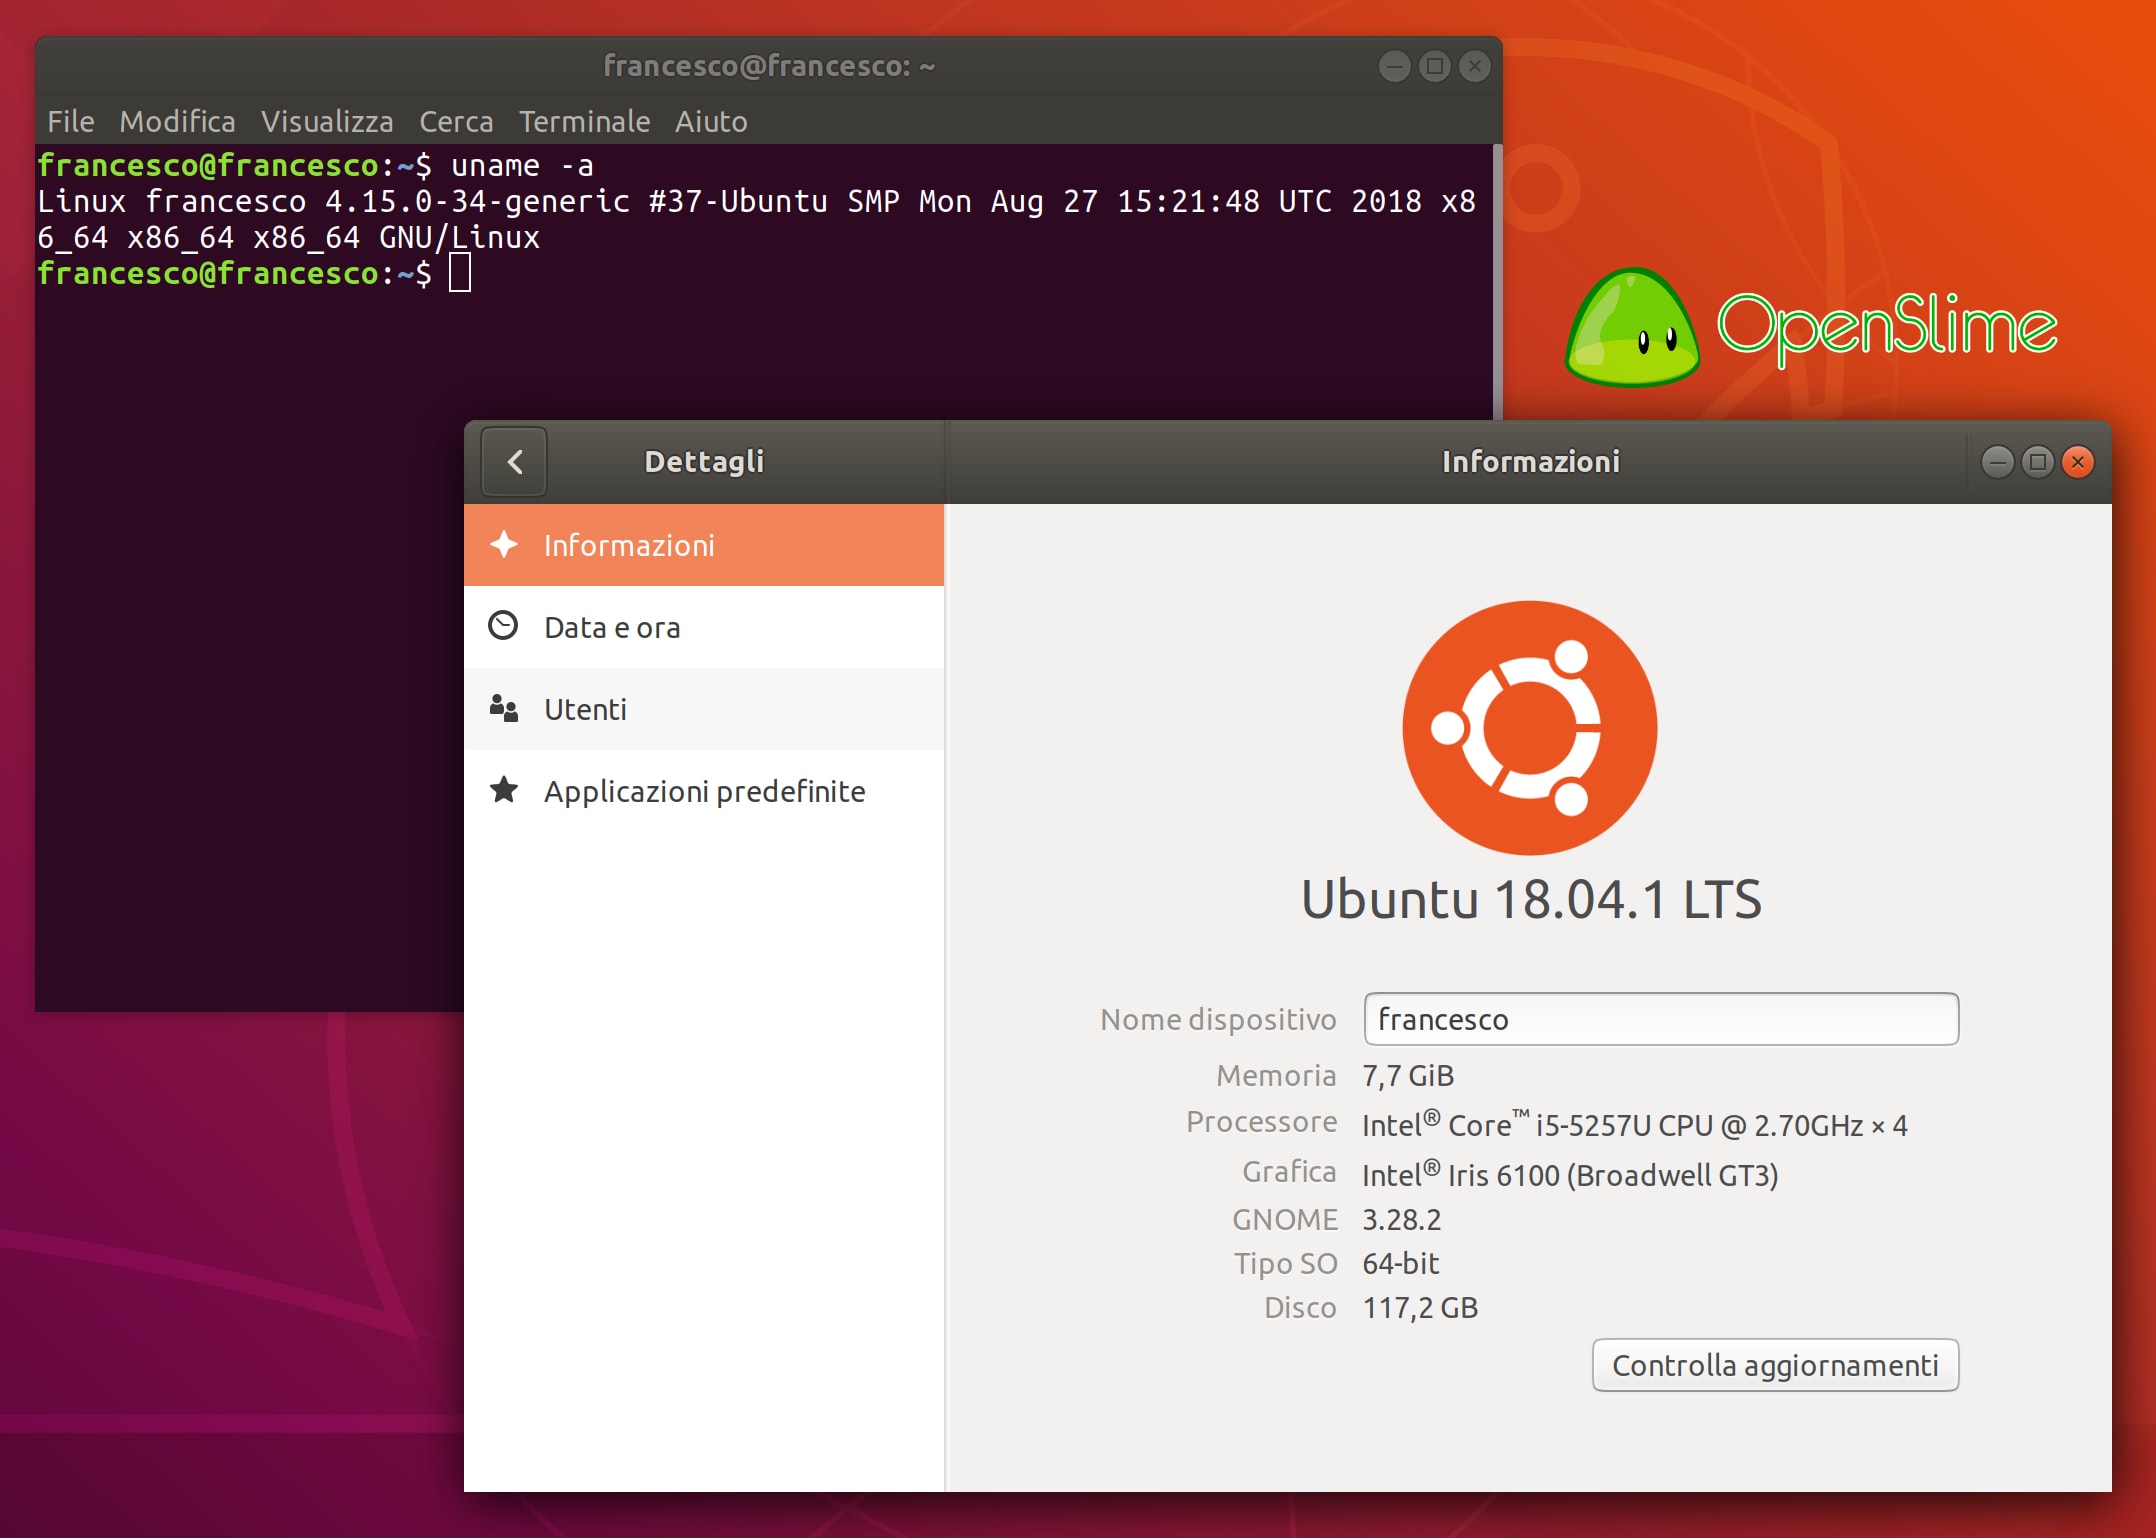Screen dimensions: 2156x1538
Task: Select Data e ora in sidebar
Action: coord(704,627)
